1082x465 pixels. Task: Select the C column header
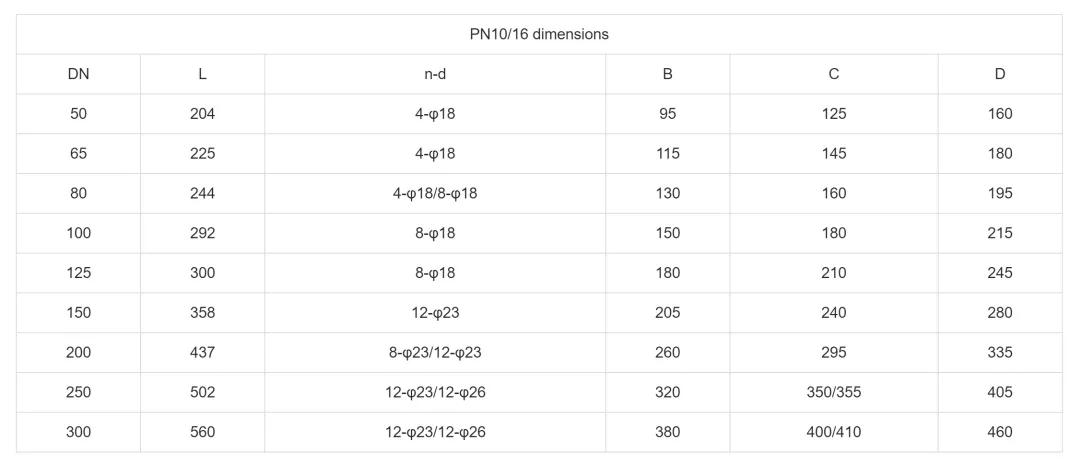click(x=833, y=74)
